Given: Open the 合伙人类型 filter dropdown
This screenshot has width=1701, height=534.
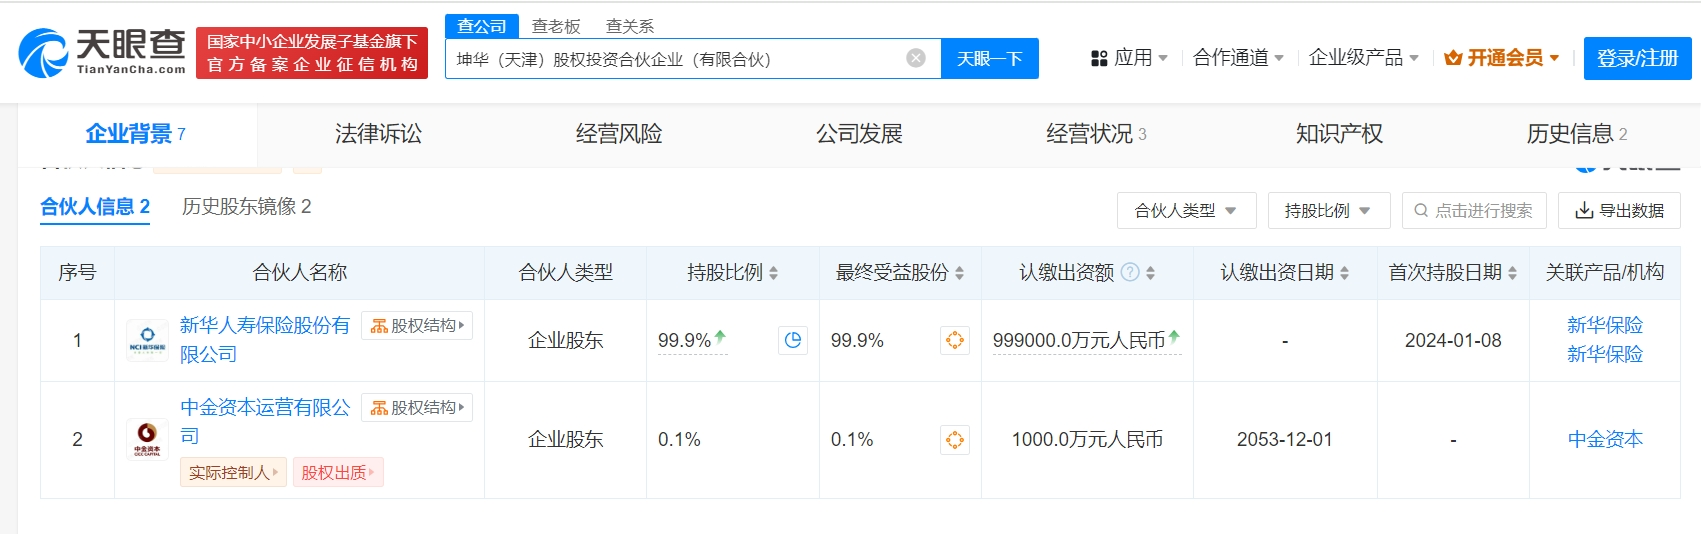Looking at the screenshot, I should [x=1186, y=210].
